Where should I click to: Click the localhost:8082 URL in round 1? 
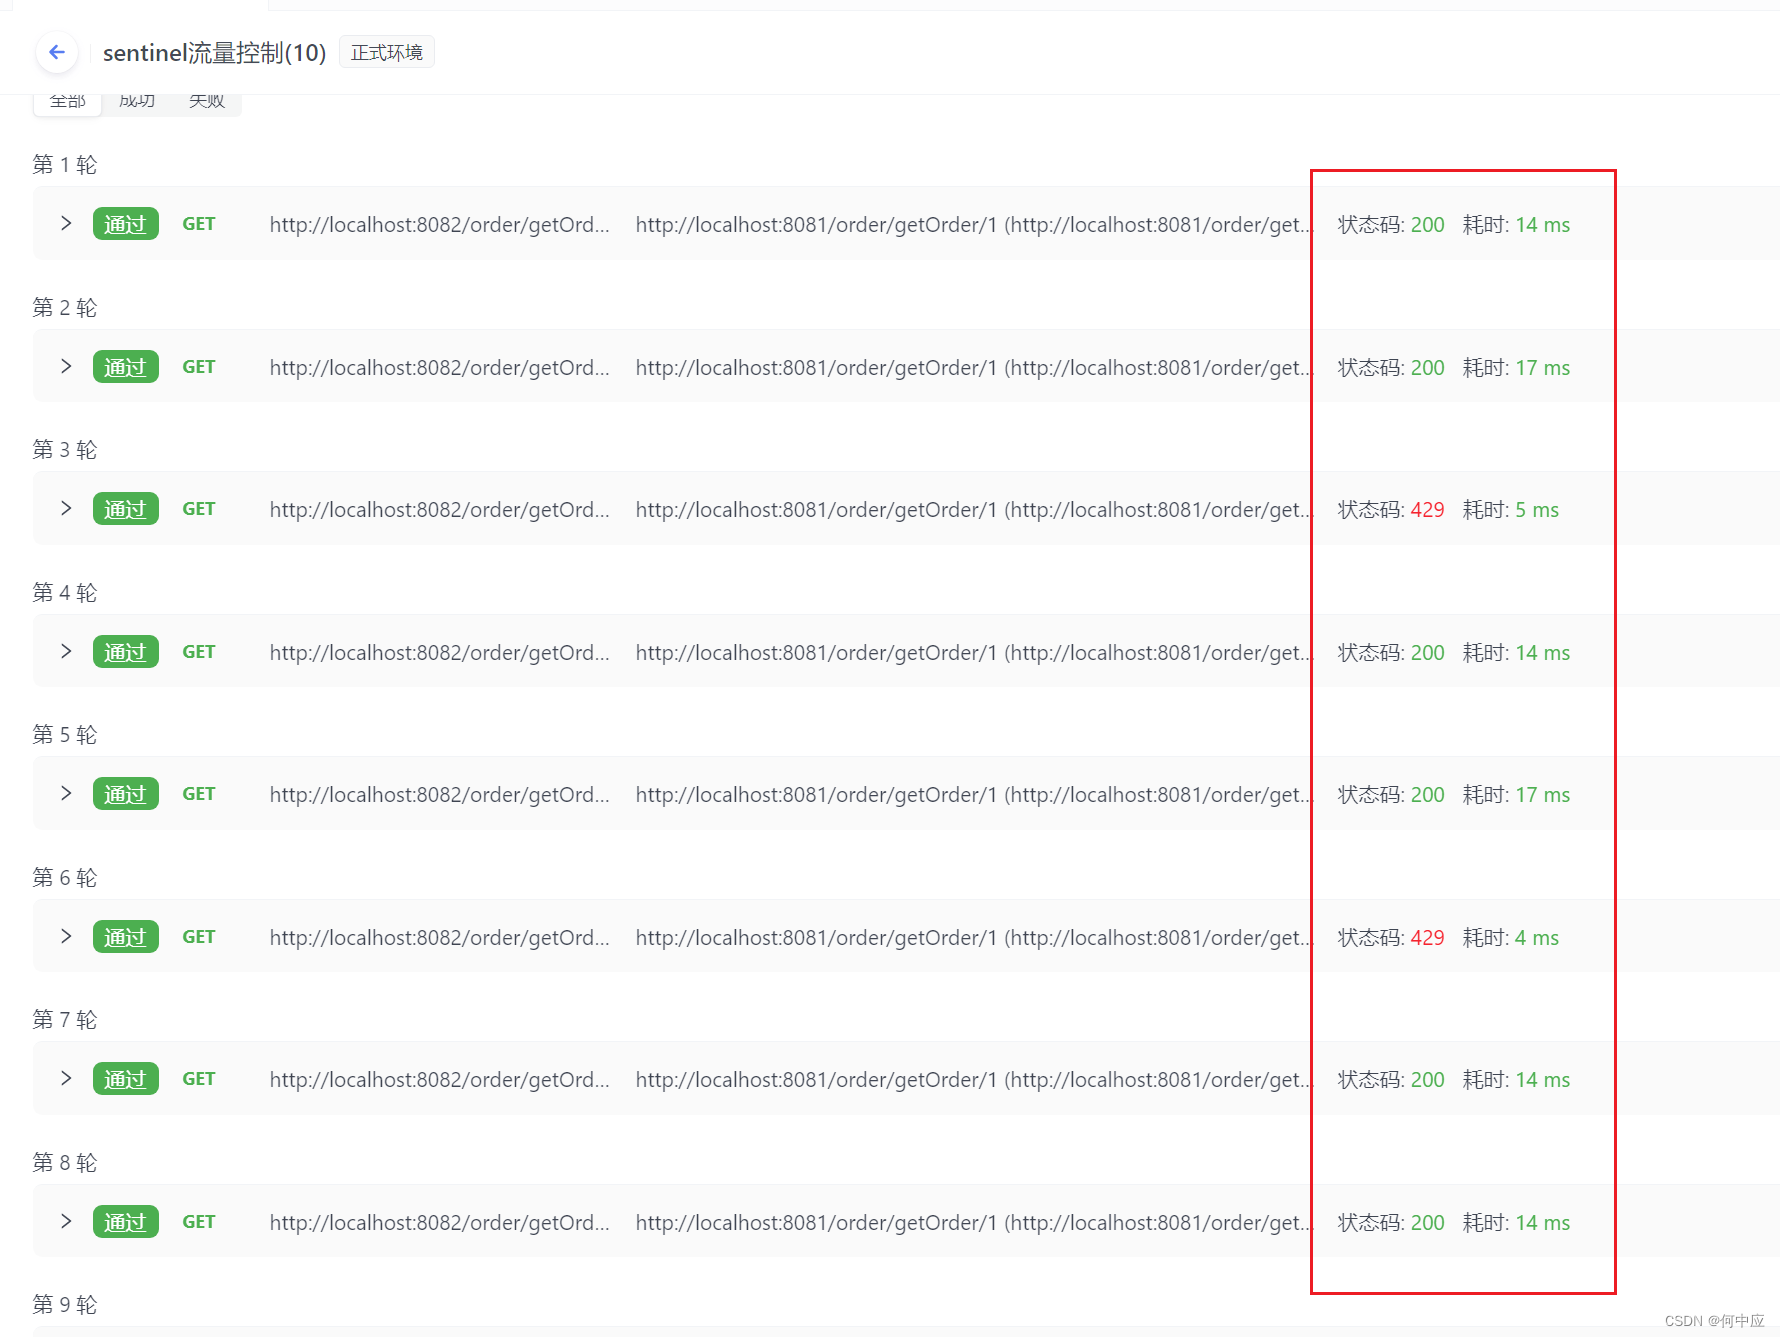coord(440,225)
